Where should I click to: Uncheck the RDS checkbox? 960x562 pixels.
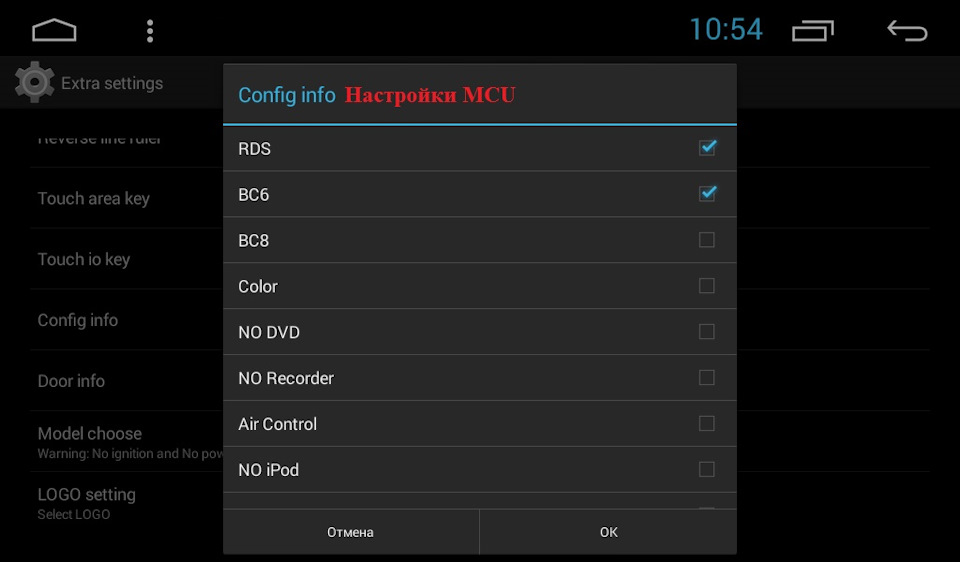coord(707,148)
